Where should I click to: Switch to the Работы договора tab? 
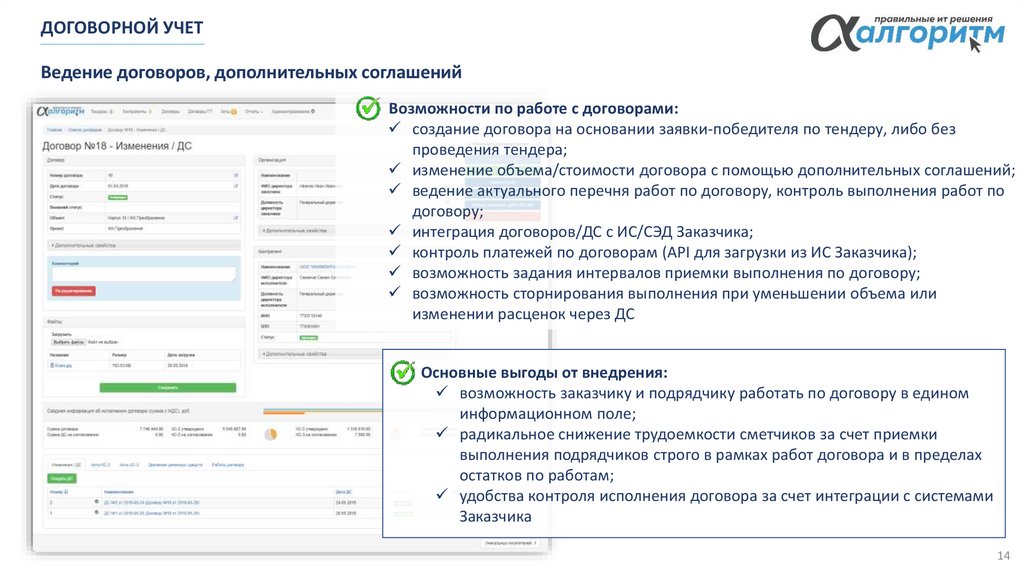pyautogui.click(x=228, y=465)
